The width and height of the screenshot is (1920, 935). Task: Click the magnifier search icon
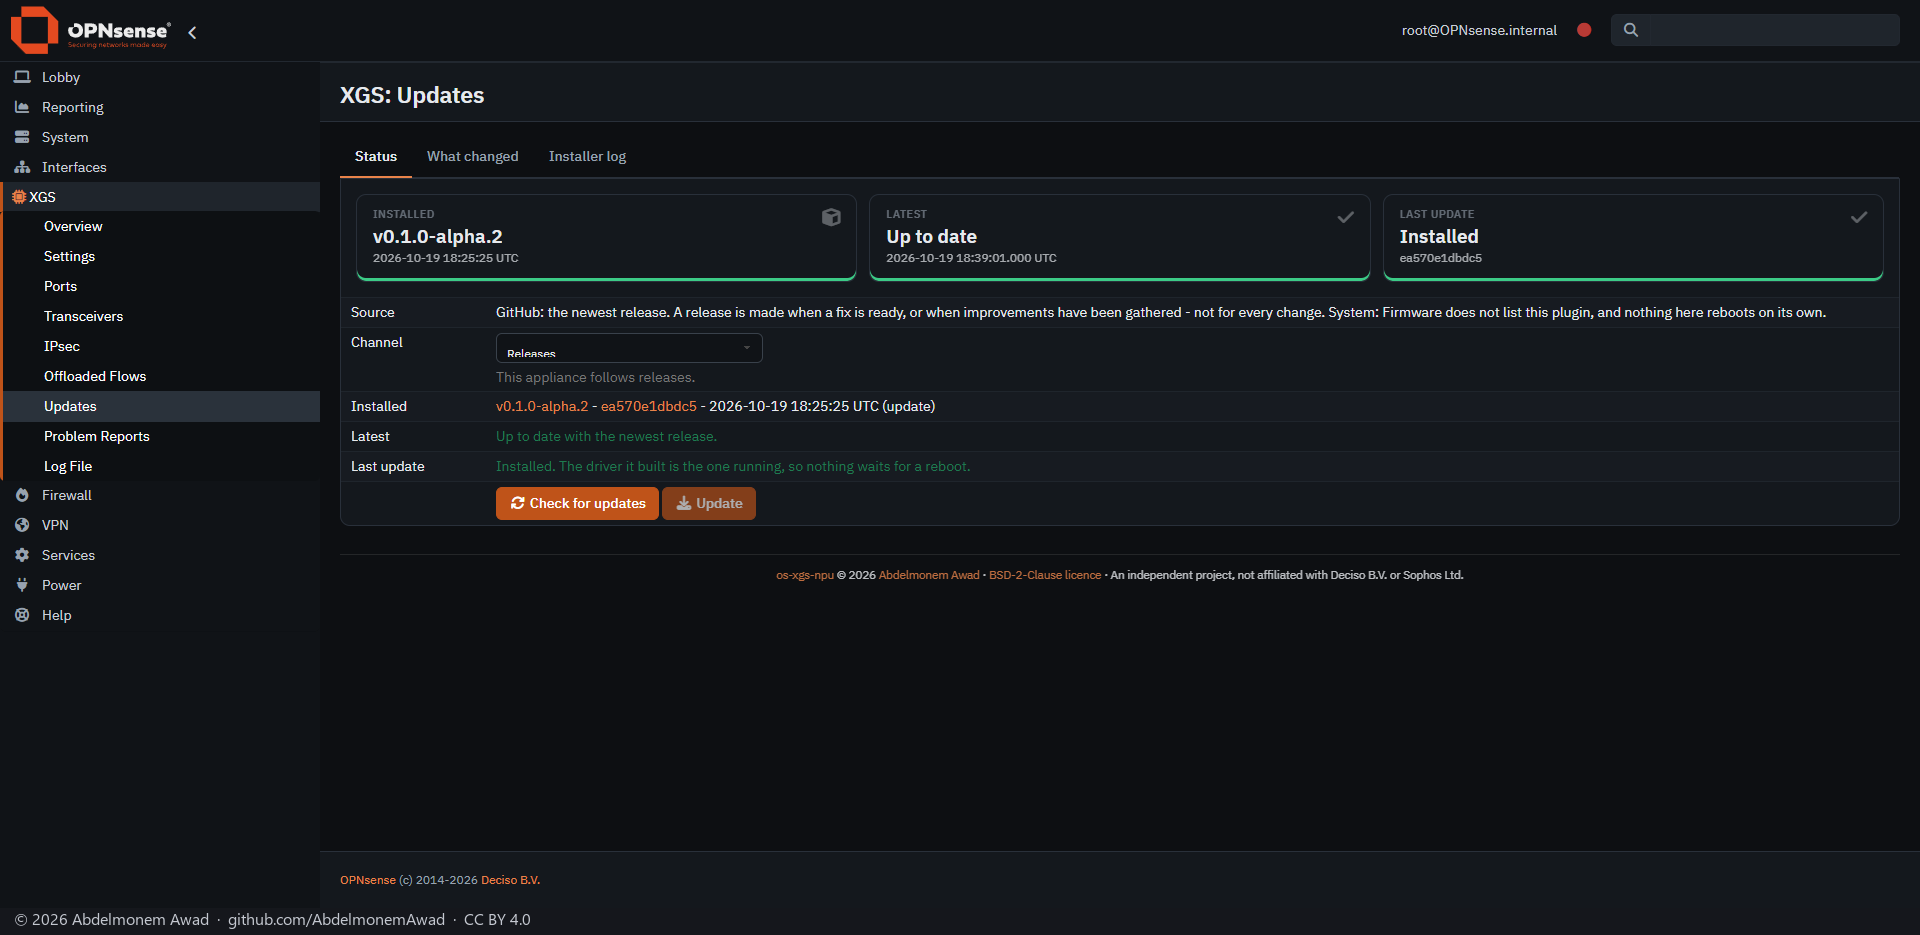click(x=1631, y=30)
